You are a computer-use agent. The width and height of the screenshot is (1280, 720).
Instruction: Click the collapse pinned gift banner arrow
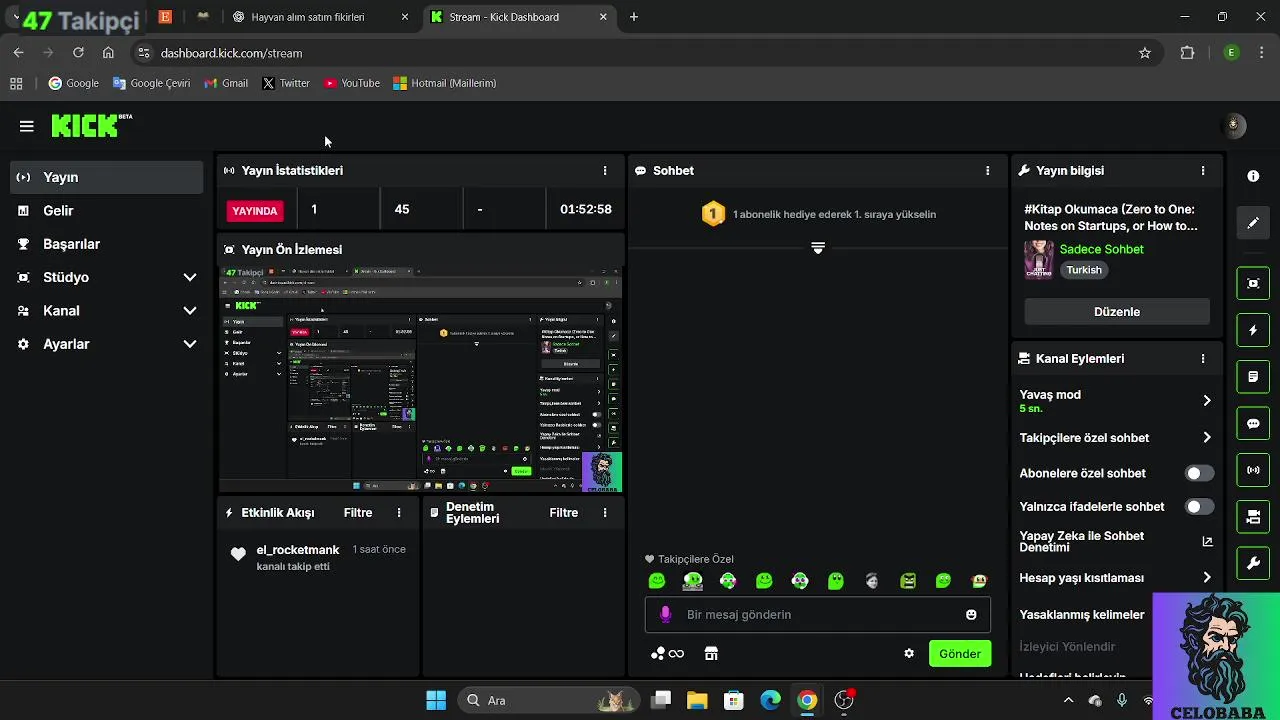(x=818, y=248)
